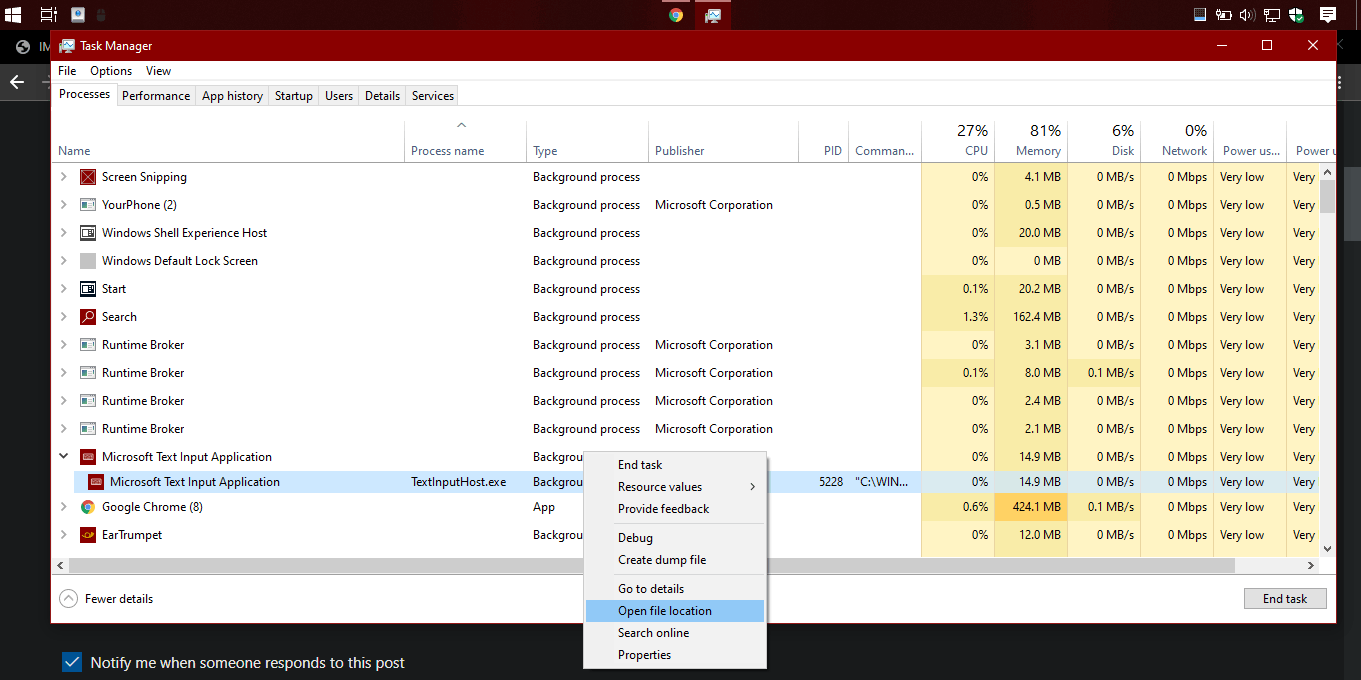Select Properties in the context menu

[675, 655]
